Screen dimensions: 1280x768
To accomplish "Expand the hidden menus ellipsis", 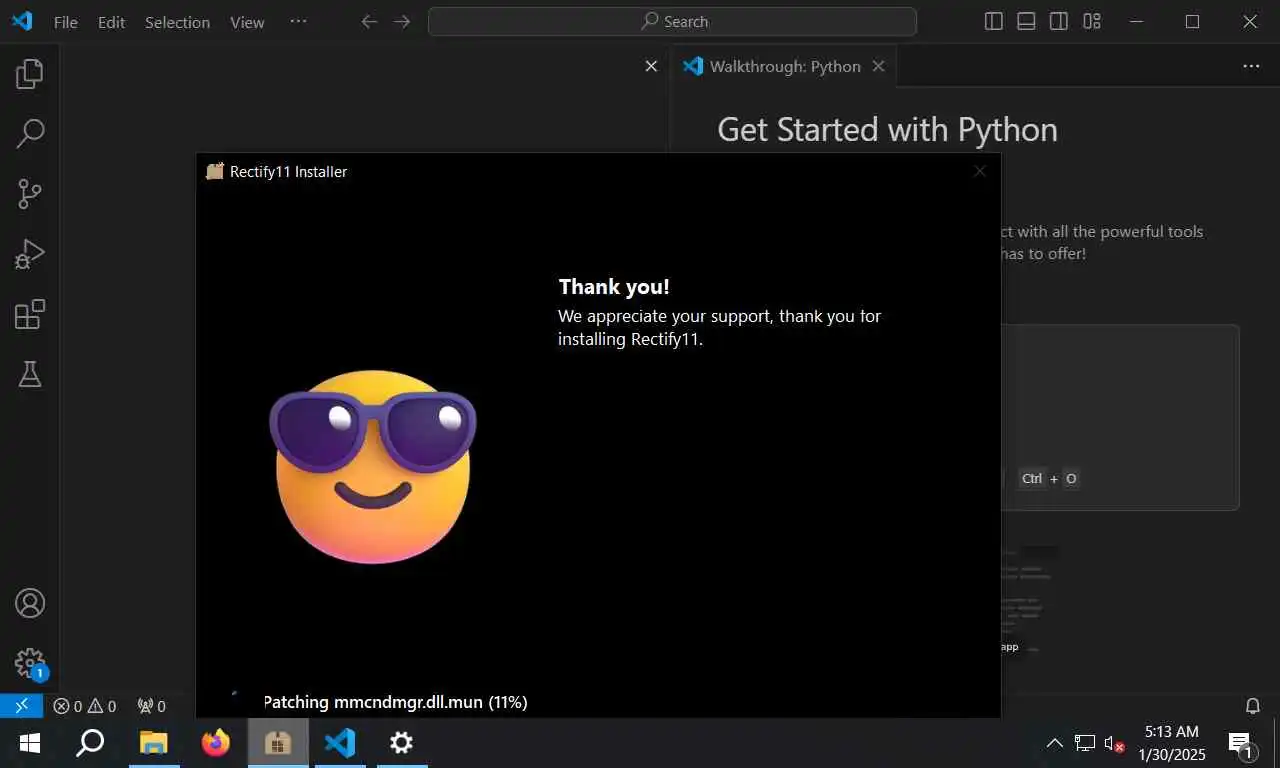I will [298, 21].
